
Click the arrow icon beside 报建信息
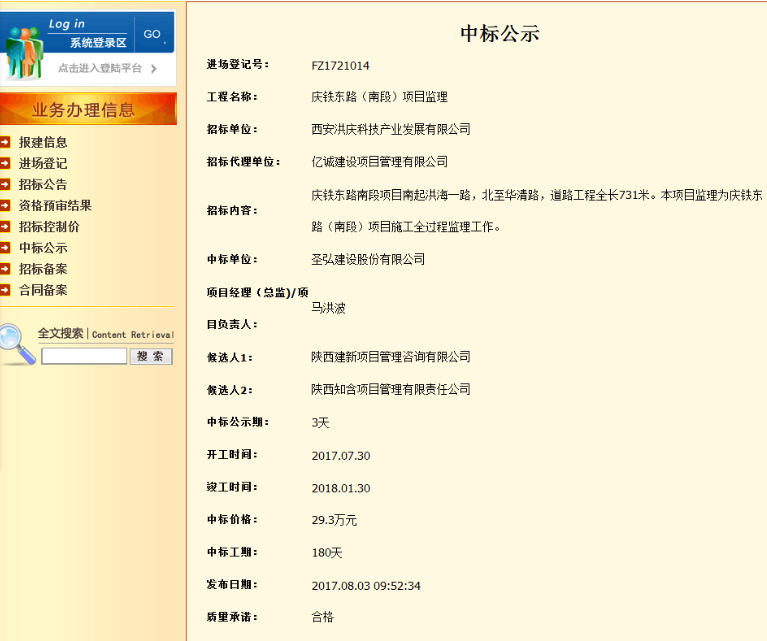click(x=6, y=142)
